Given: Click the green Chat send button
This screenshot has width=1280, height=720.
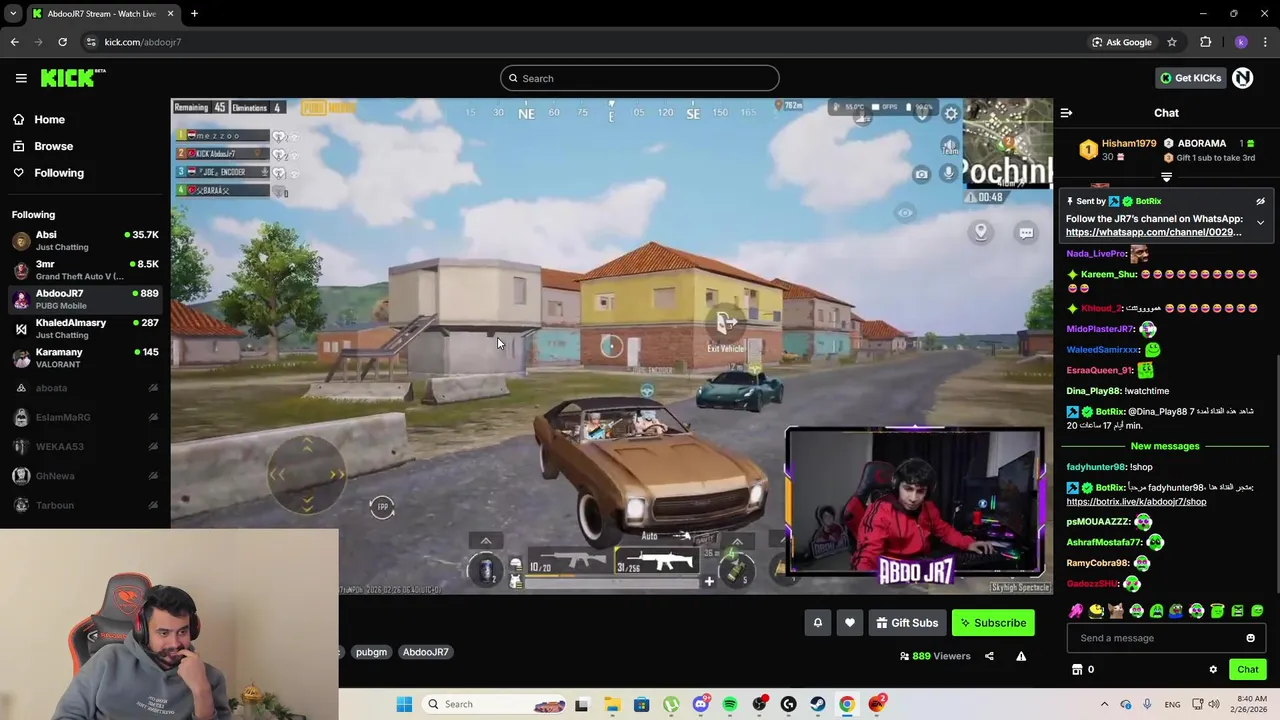Looking at the screenshot, I should coord(1247,670).
